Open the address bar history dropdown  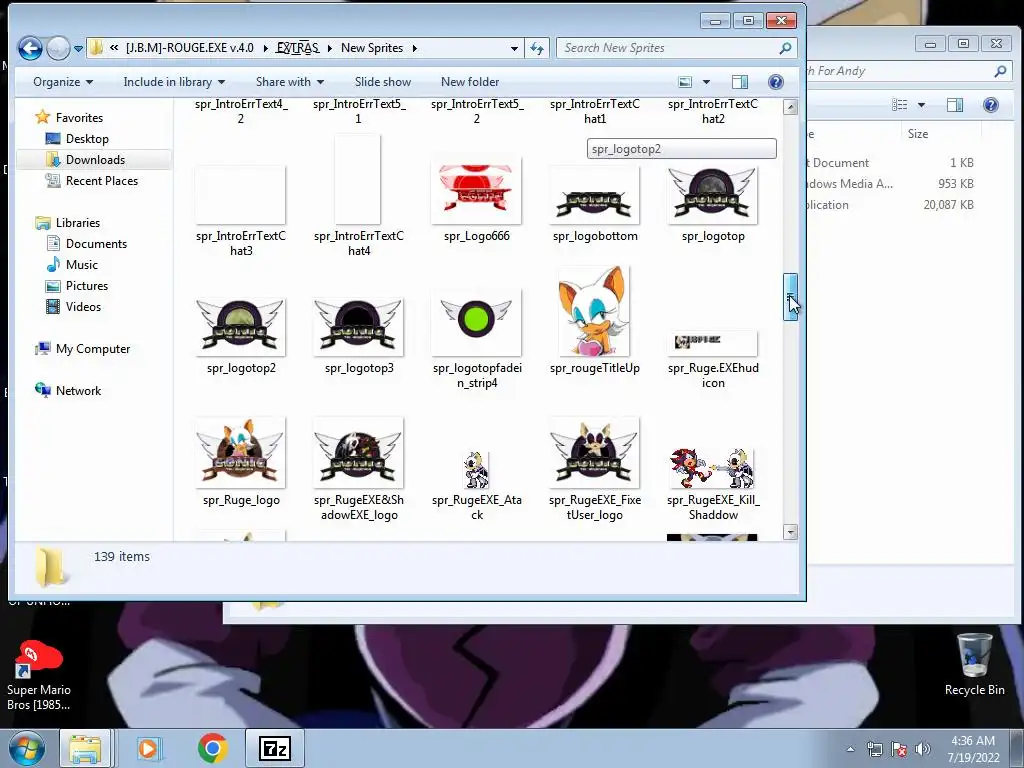coord(514,48)
